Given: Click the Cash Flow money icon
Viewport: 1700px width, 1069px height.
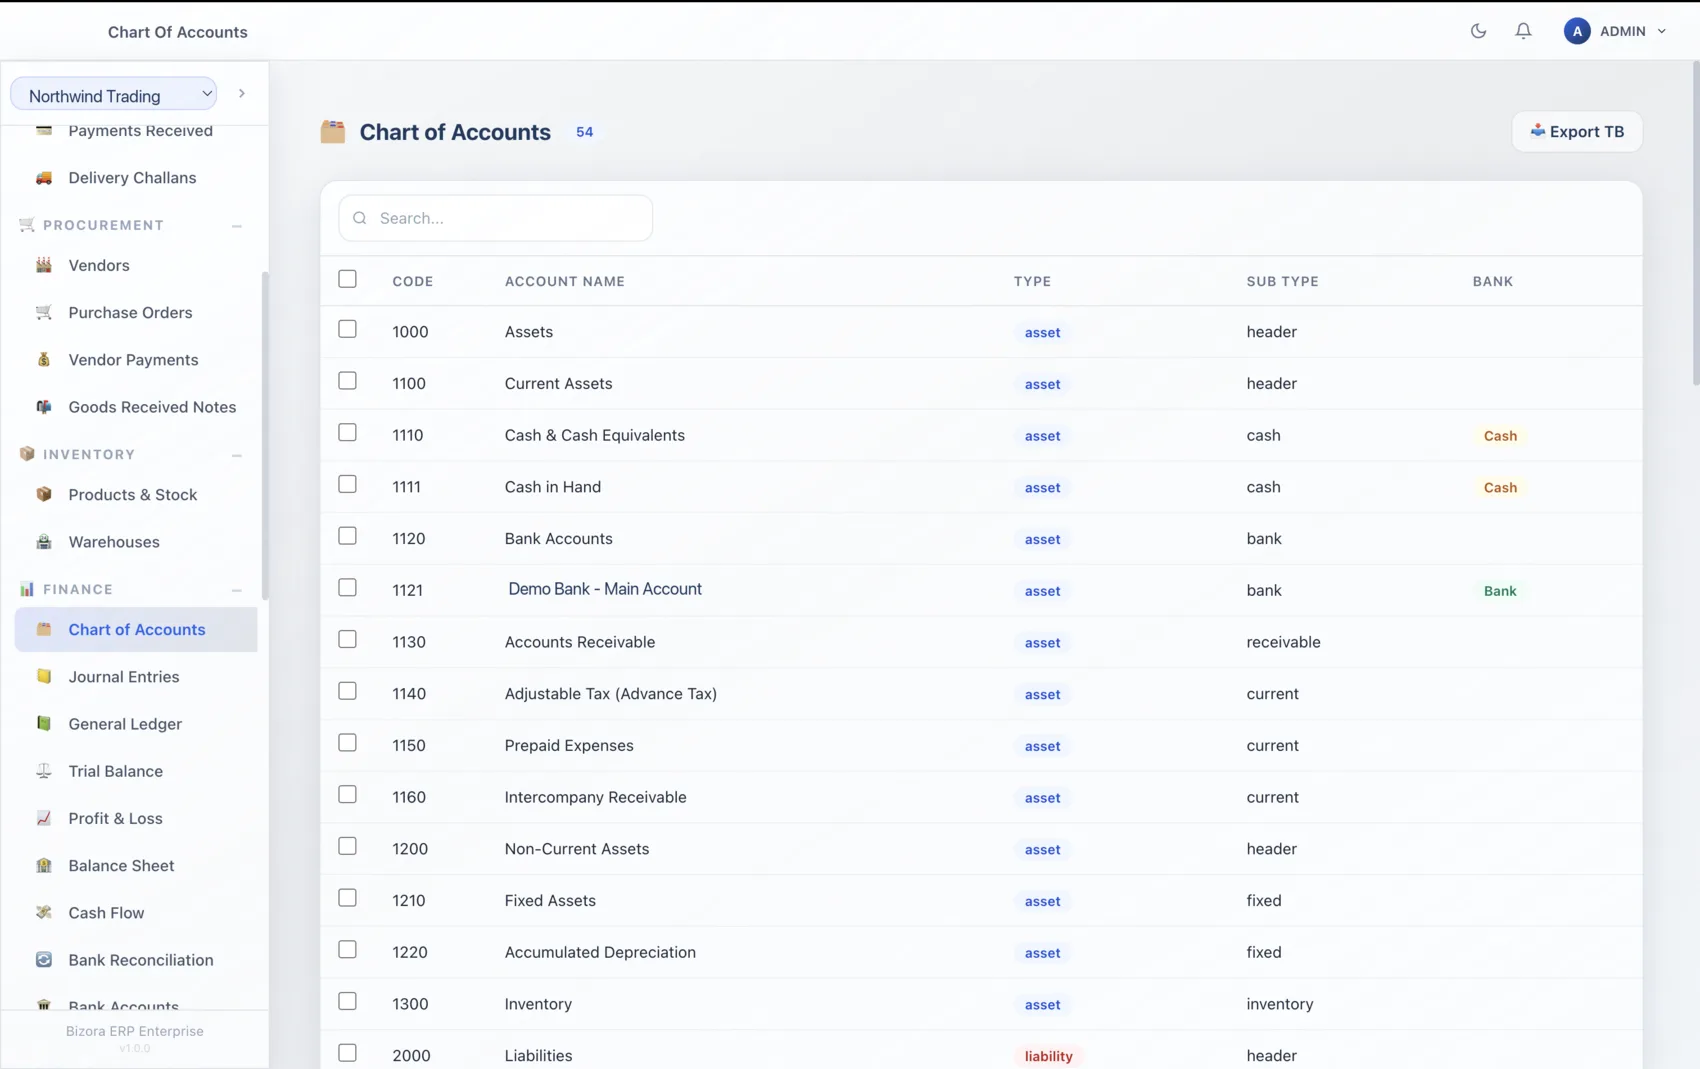Looking at the screenshot, I should click(44, 912).
